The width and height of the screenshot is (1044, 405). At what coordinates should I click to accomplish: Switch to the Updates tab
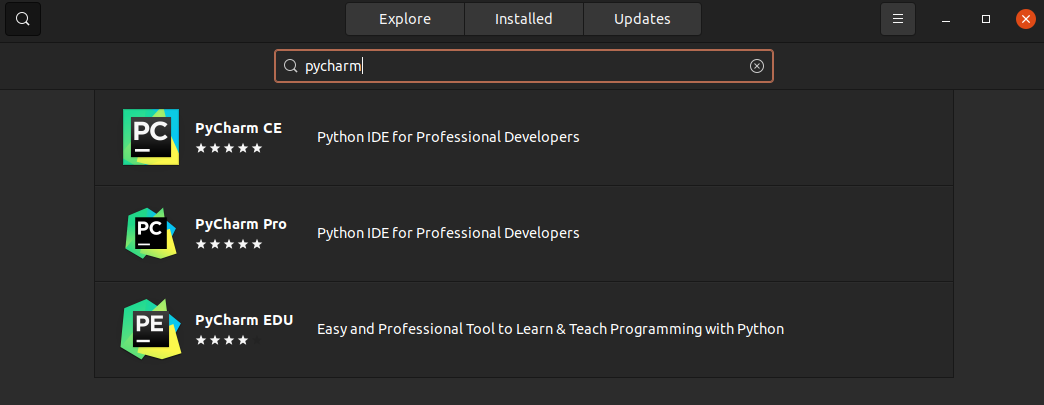[642, 19]
